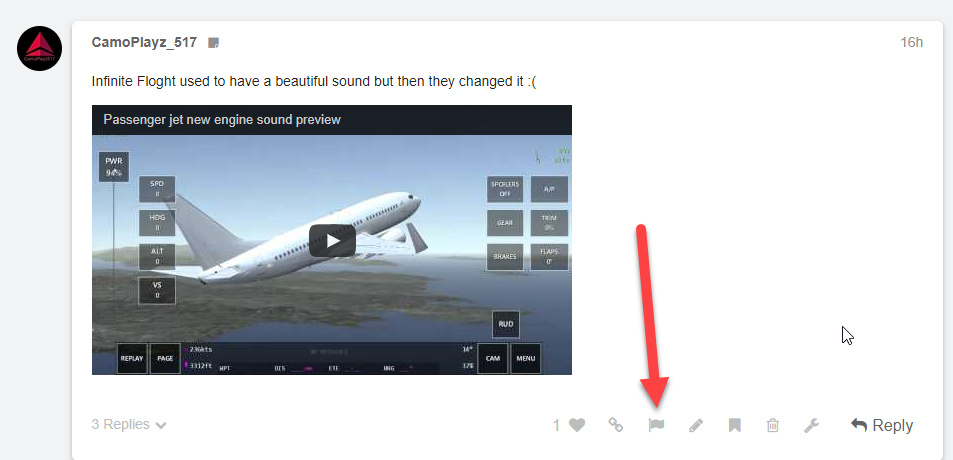The height and width of the screenshot is (460, 953).
Task: Edit the post using the pencil icon
Action: tap(695, 426)
